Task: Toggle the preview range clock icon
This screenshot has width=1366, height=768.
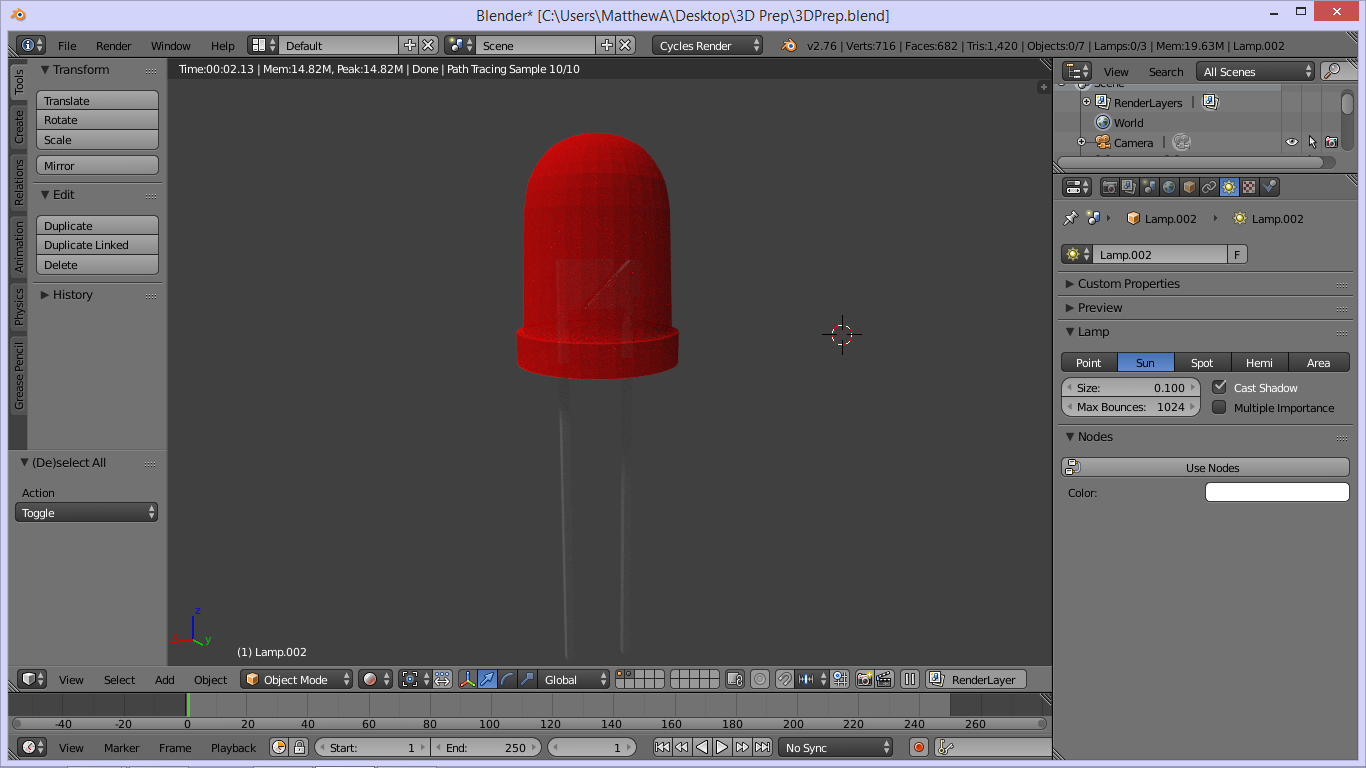Action: (279, 747)
